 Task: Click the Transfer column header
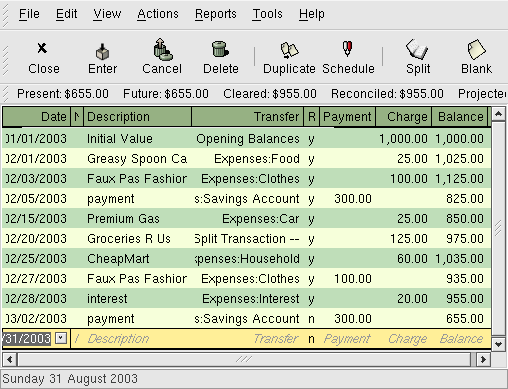click(x=247, y=117)
